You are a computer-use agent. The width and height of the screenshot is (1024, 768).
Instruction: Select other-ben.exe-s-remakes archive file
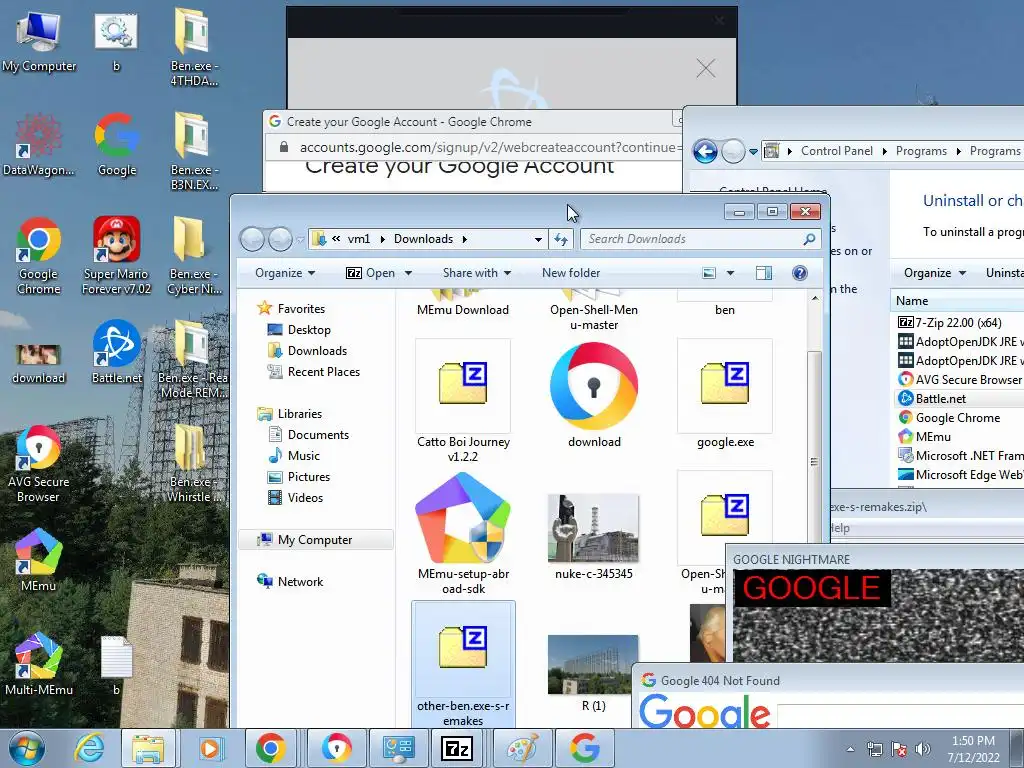pyautogui.click(x=463, y=665)
